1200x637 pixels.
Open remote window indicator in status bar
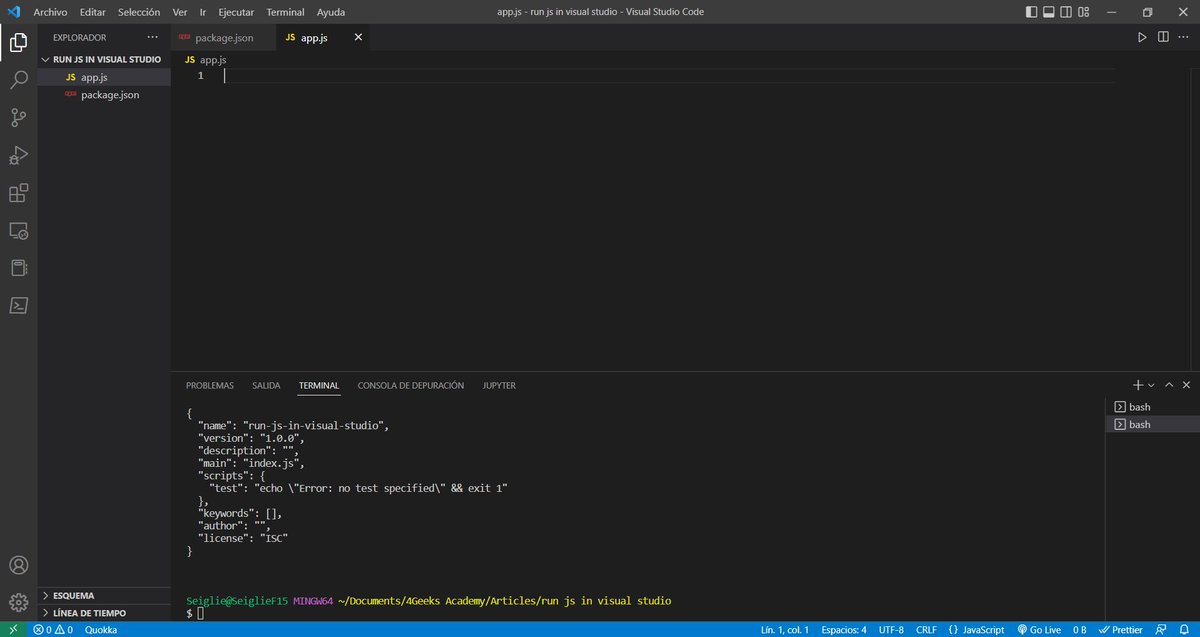point(13,630)
